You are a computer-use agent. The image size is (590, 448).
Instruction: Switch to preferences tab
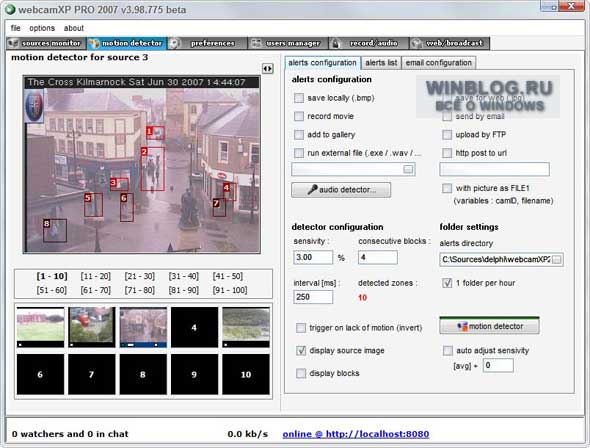pyautogui.click(x=207, y=43)
